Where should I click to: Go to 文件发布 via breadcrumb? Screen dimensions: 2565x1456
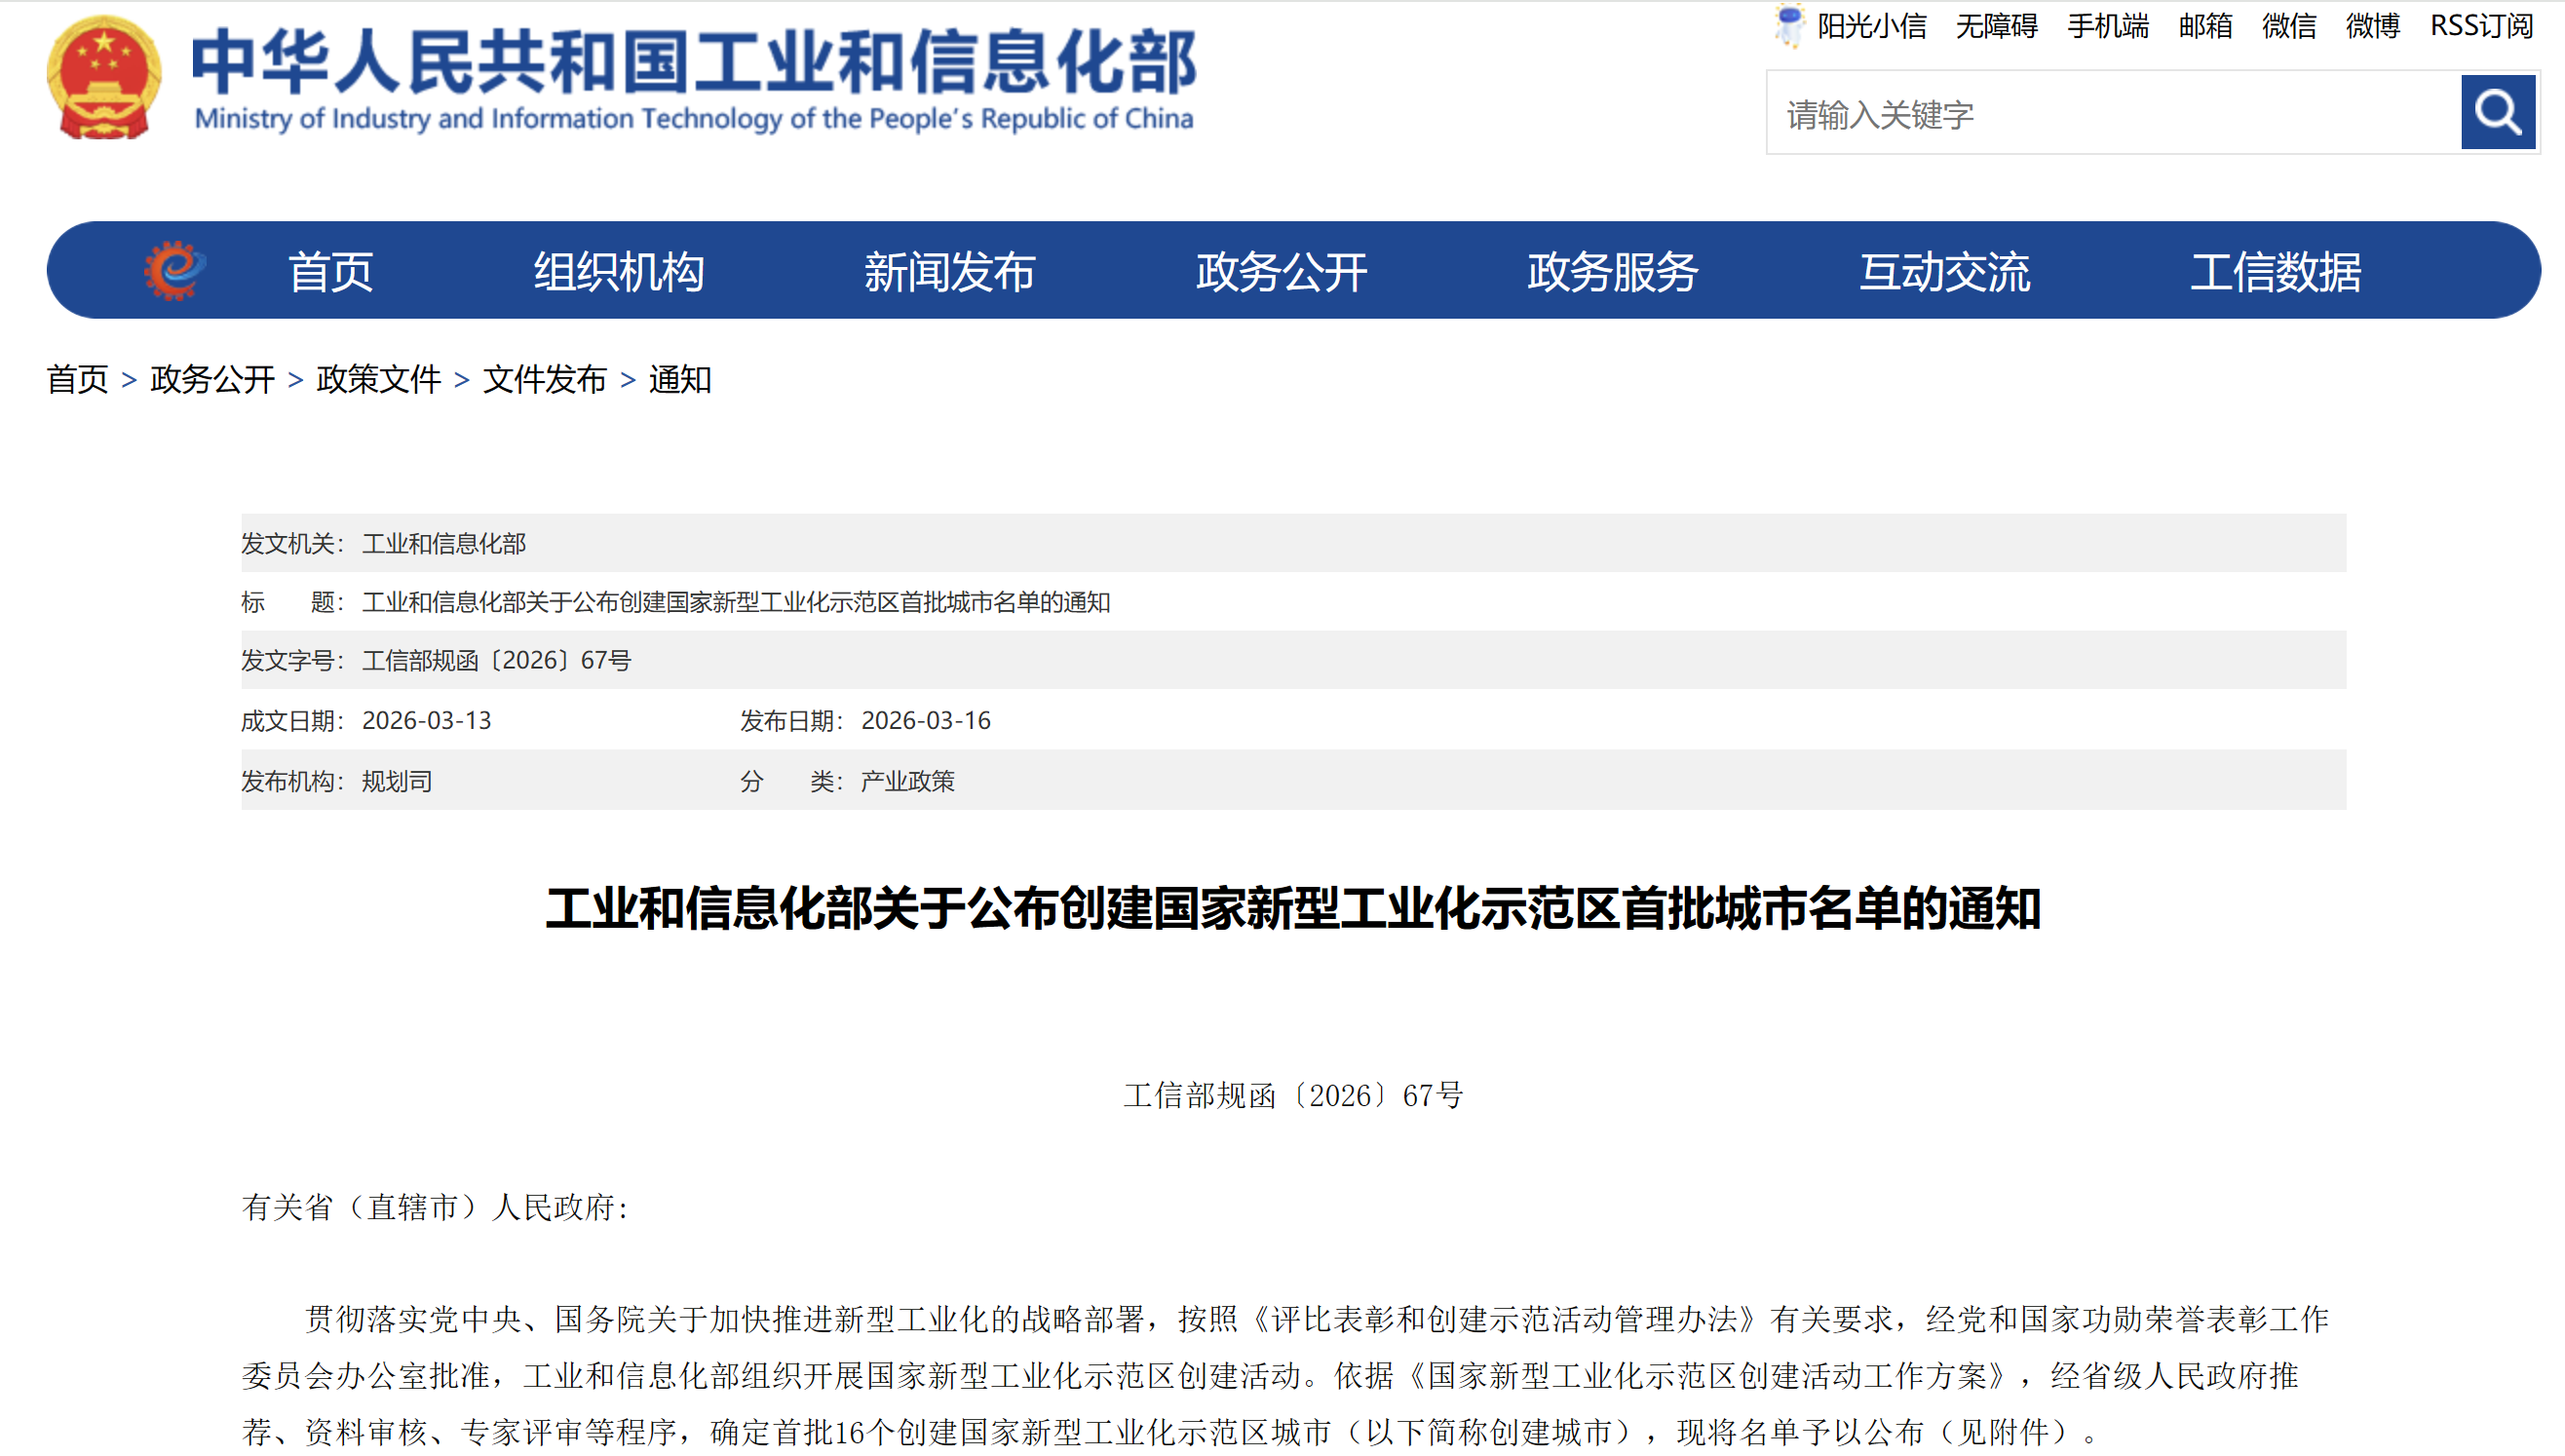[544, 380]
